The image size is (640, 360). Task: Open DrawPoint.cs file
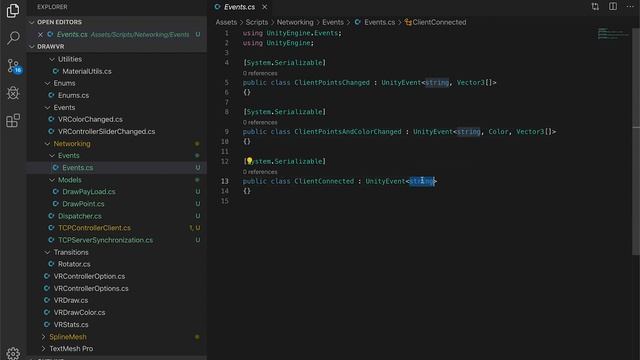[83, 204]
